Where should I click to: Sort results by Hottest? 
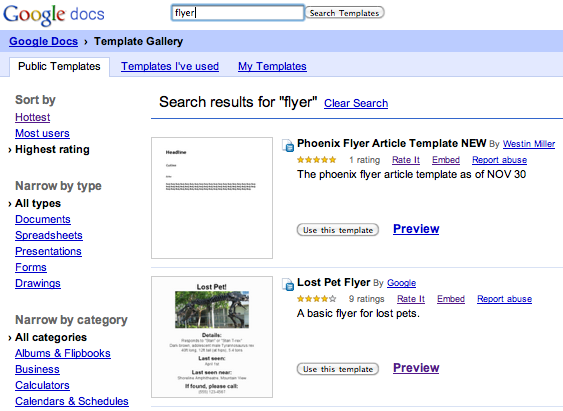[x=33, y=117]
